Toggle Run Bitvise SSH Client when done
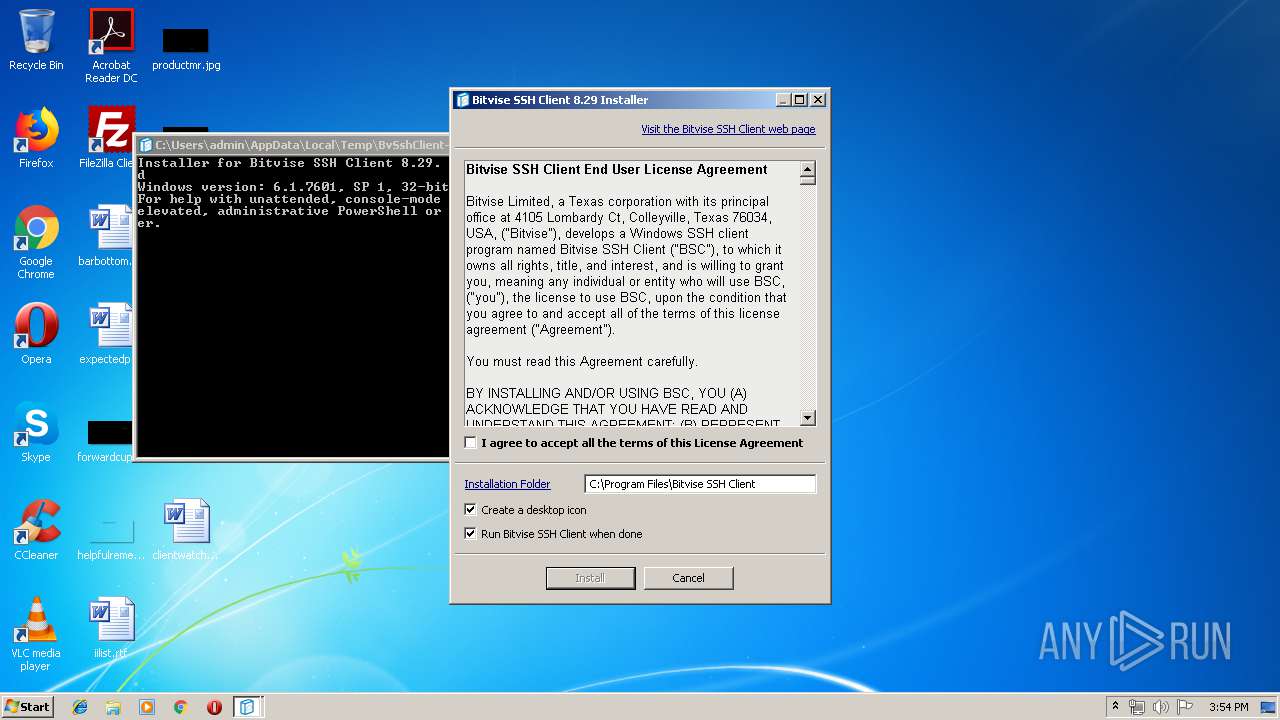Viewport: 1280px width, 720px height. tap(471, 534)
